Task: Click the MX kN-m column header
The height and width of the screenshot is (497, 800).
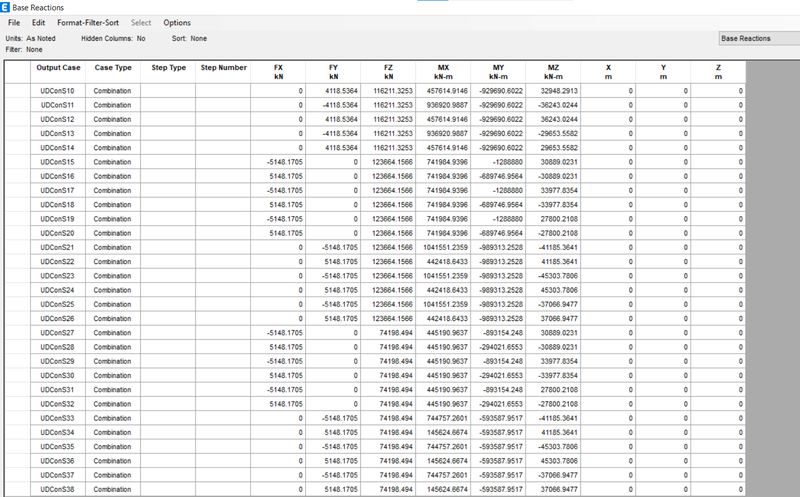Action: 443,72
